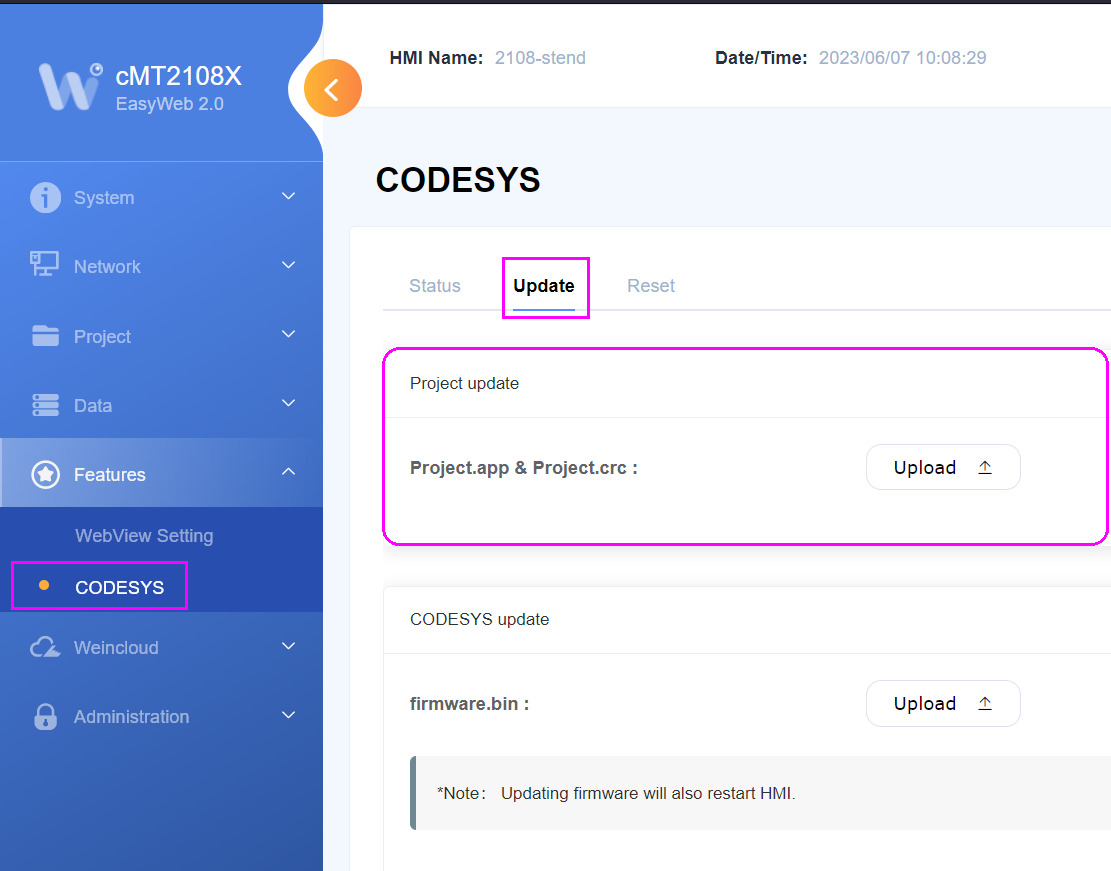Image resolution: width=1111 pixels, height=871 pixels.
Task: Click the 'Date/Time:' label
Action: [x=761, y=57]
